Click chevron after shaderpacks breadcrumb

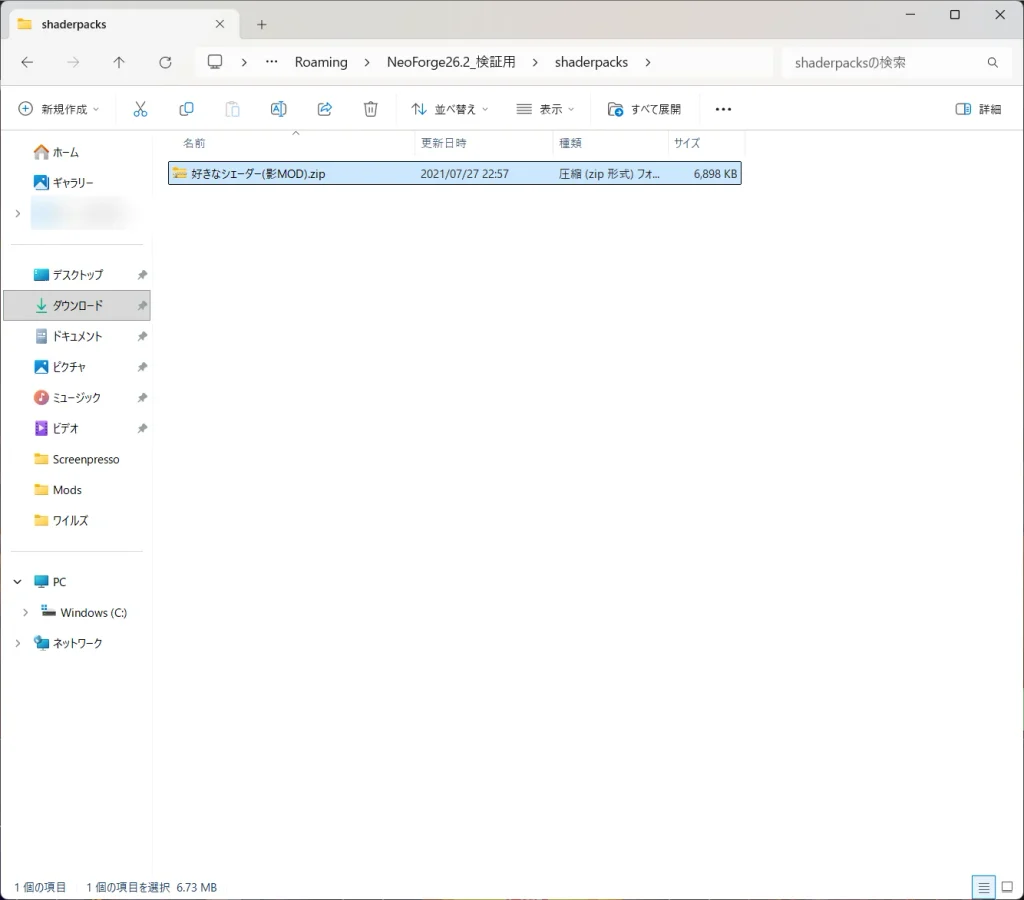click(648, 62)
